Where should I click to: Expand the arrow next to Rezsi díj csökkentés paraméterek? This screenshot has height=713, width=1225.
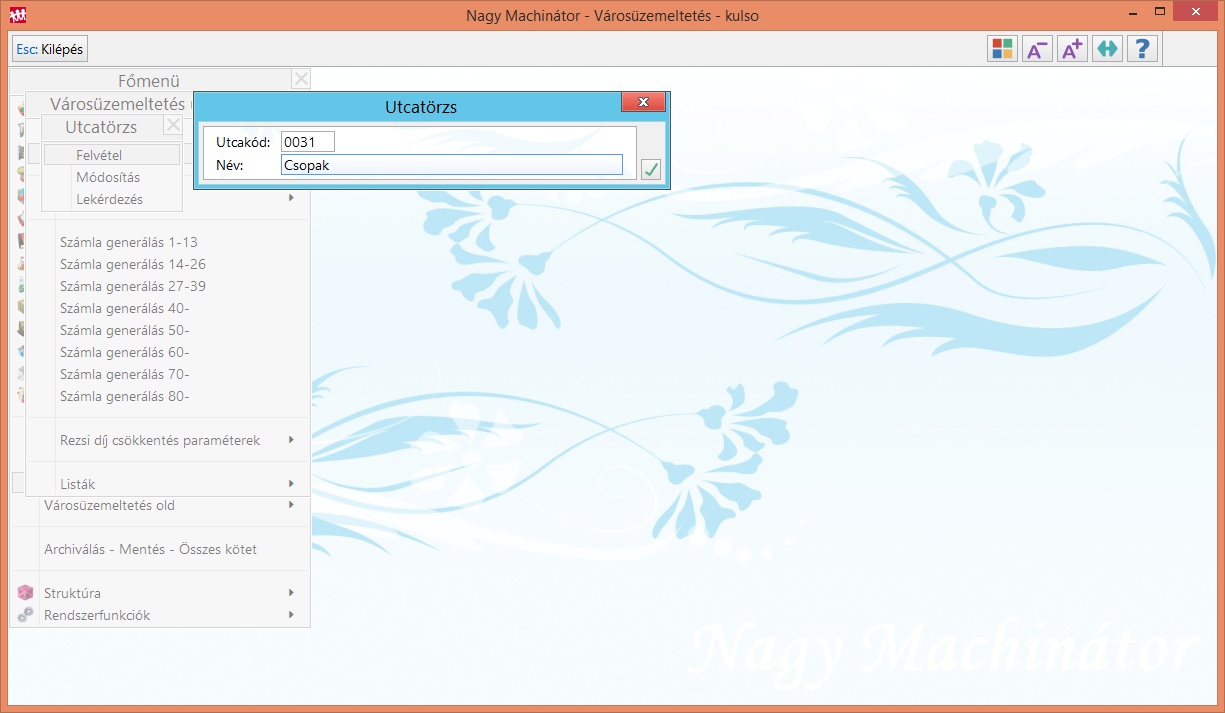point(291,440)
